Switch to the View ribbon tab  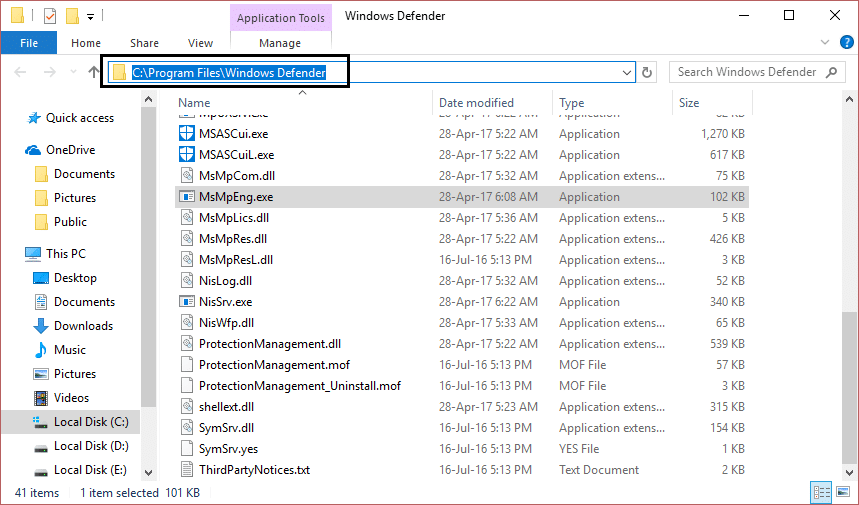click(x=200, y=43)
